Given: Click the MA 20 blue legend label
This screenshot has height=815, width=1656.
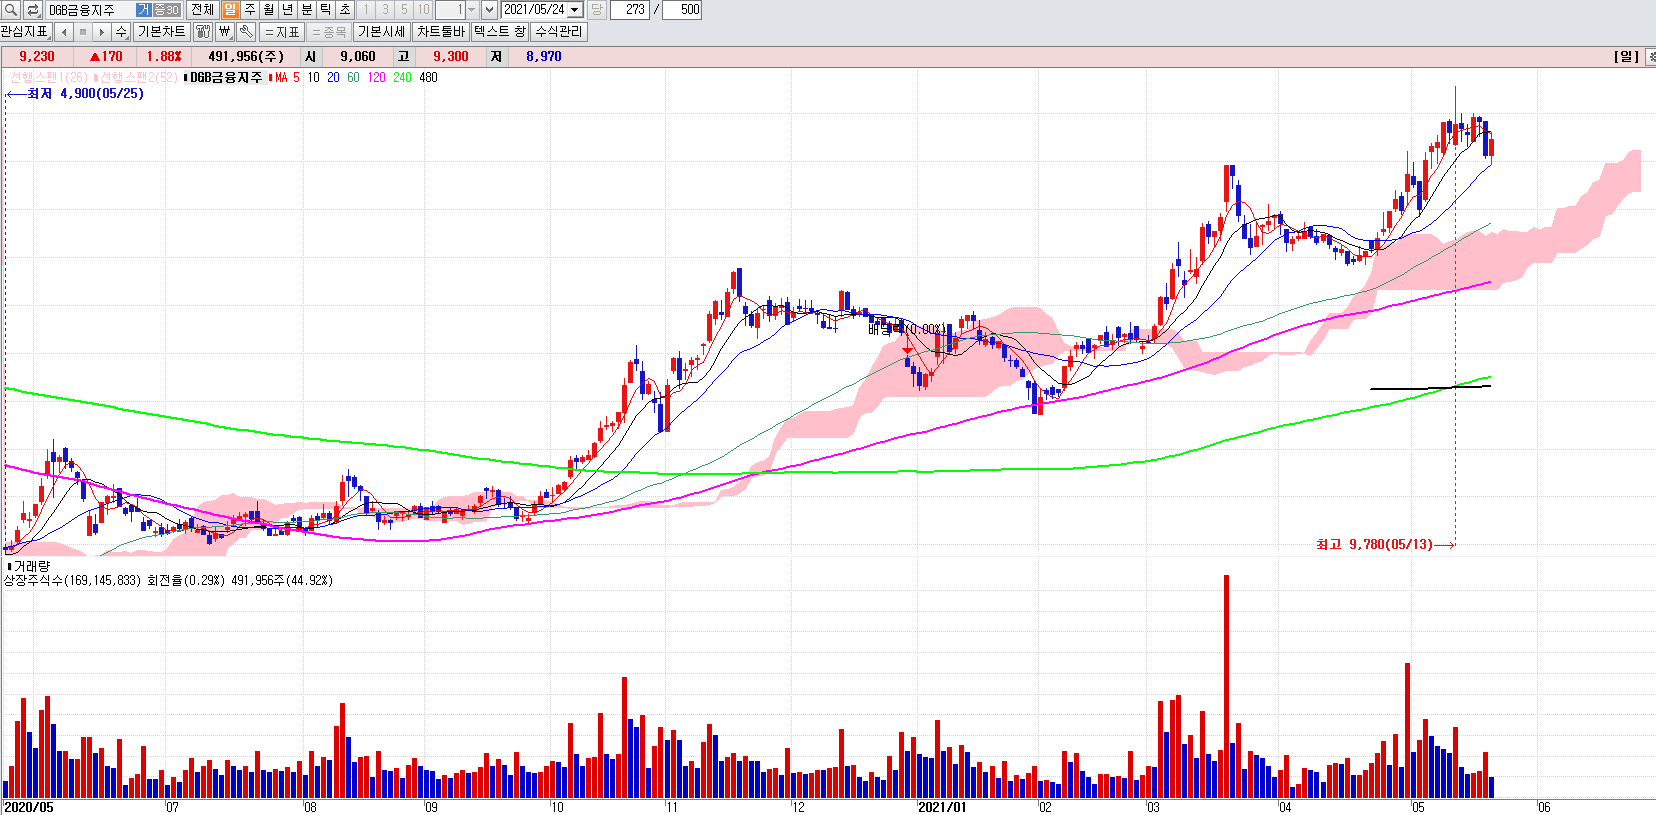Looking at the screenshot, I should pyautogui.click(x=333, y=77).
